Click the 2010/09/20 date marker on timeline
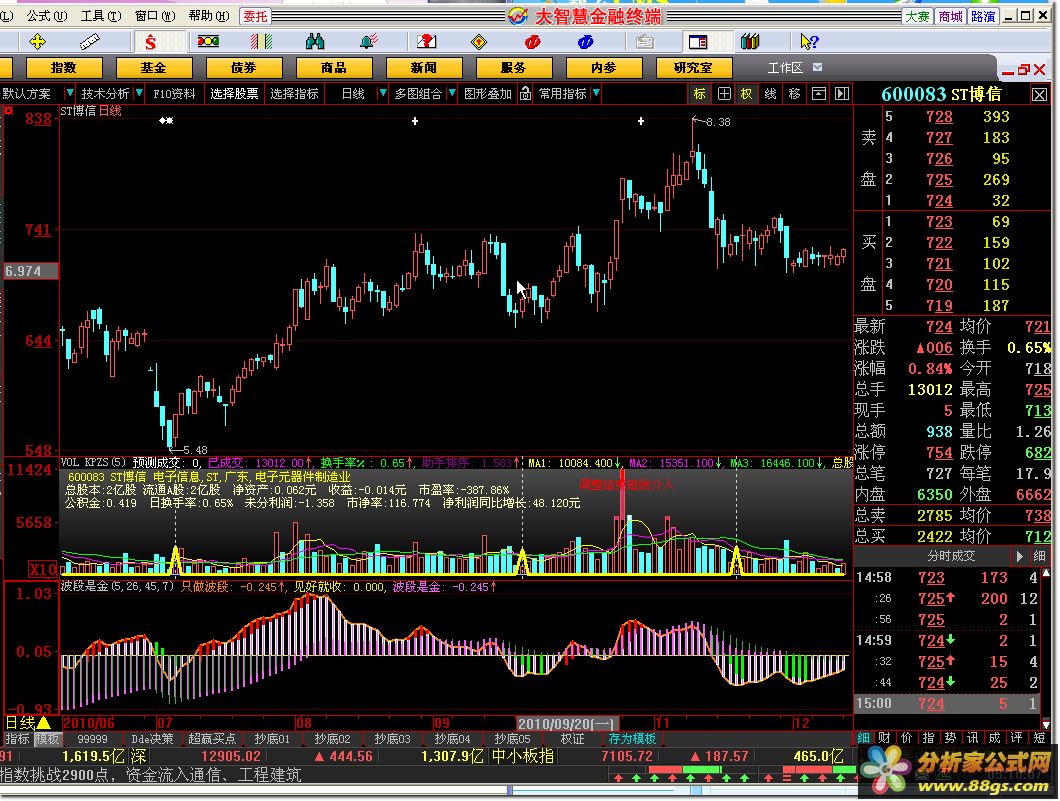1060x801 pixels. pyautogui.click(x=567, y=724)
